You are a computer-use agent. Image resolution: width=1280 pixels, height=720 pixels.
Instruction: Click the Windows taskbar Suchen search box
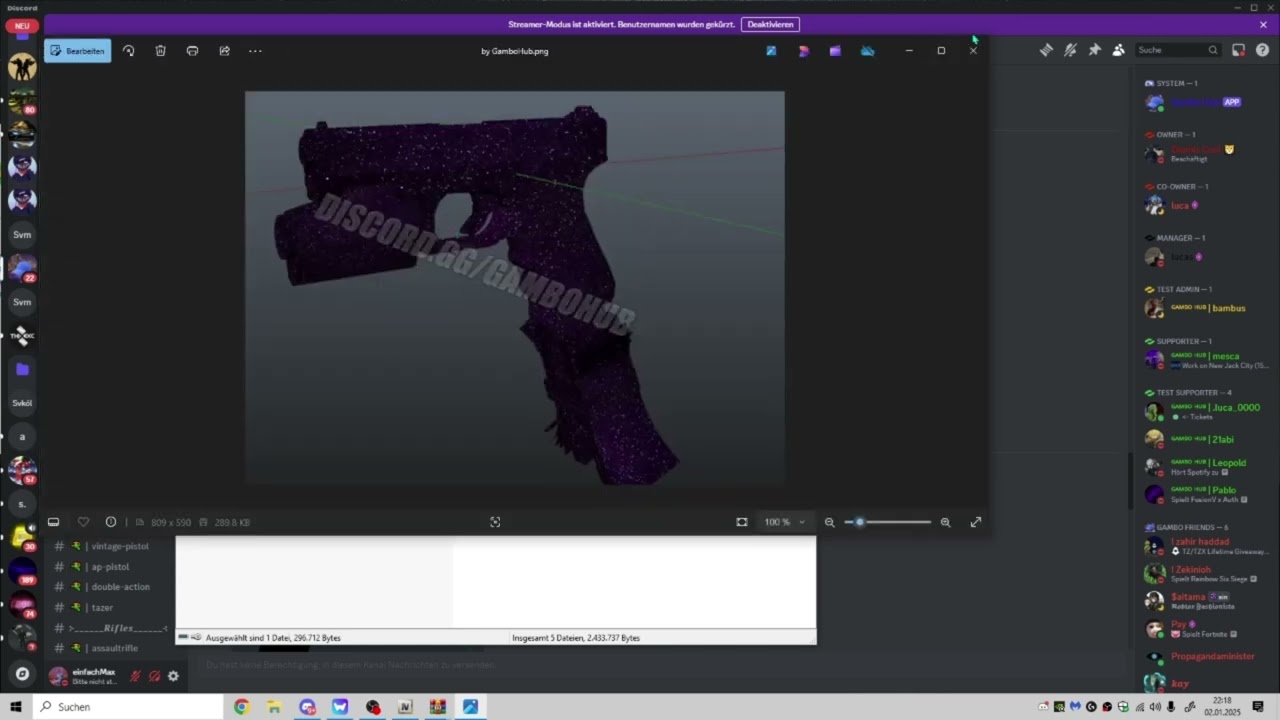pos(128,707)
